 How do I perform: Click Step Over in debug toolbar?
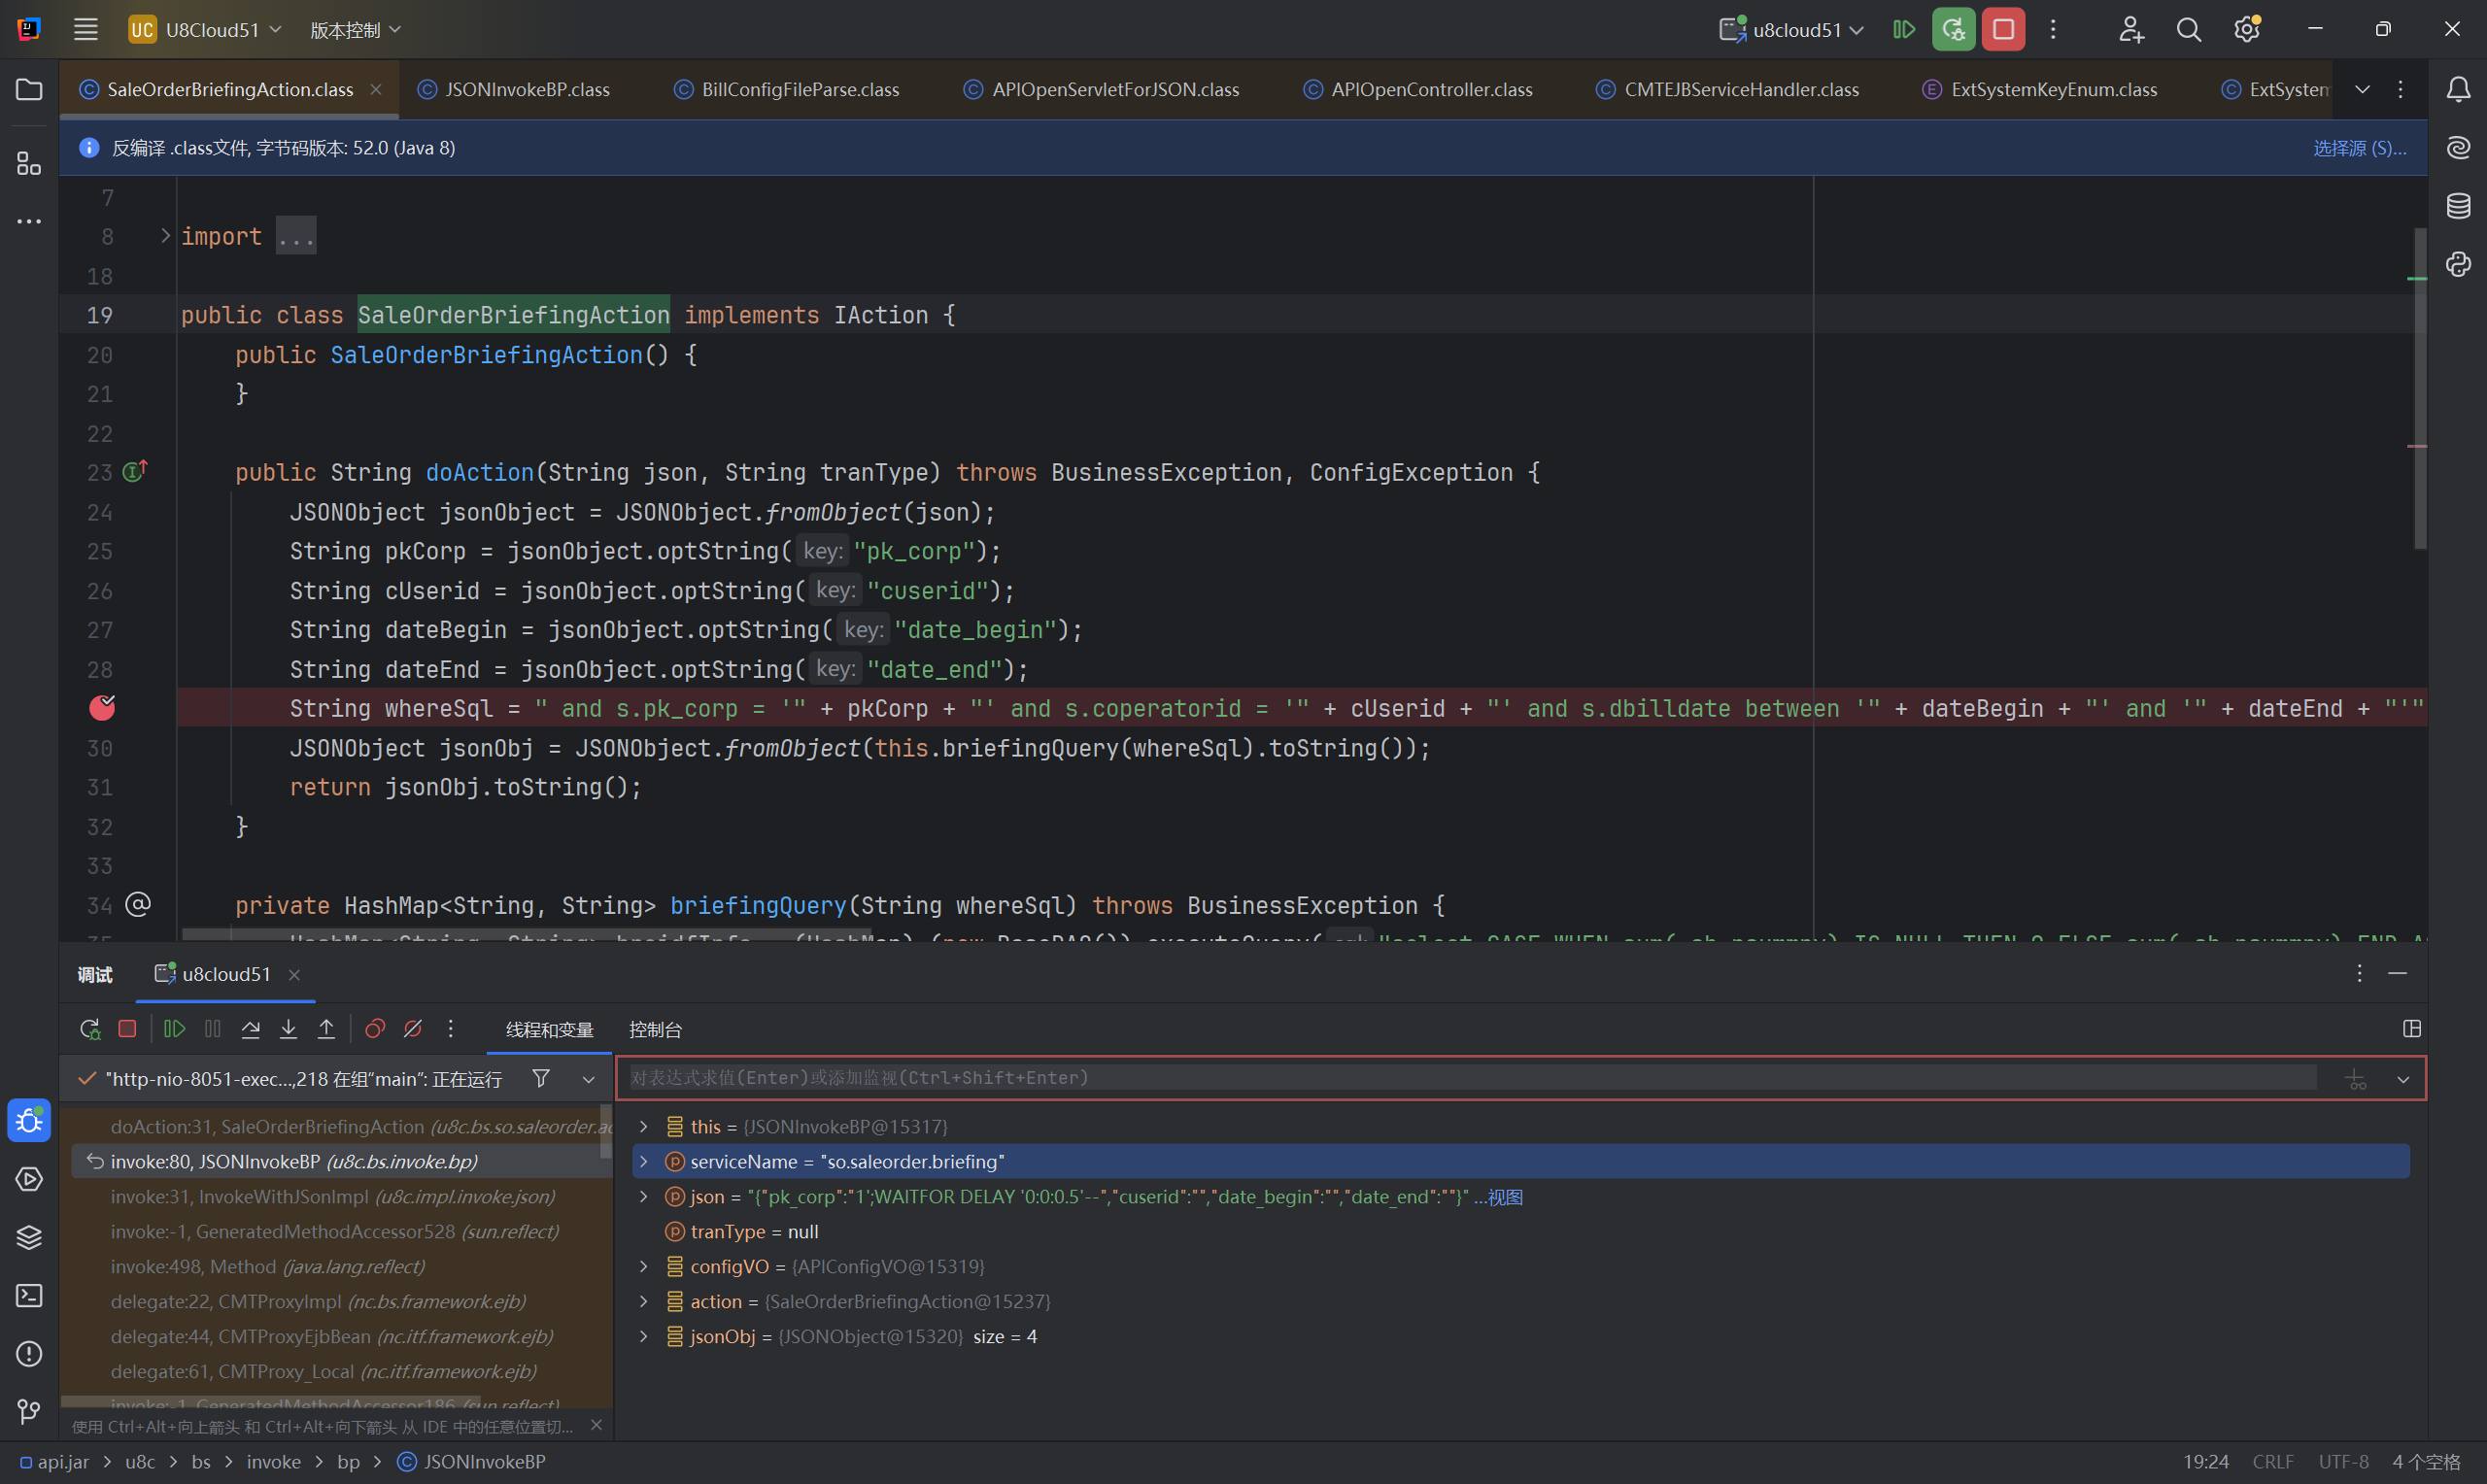[250, 1029]
